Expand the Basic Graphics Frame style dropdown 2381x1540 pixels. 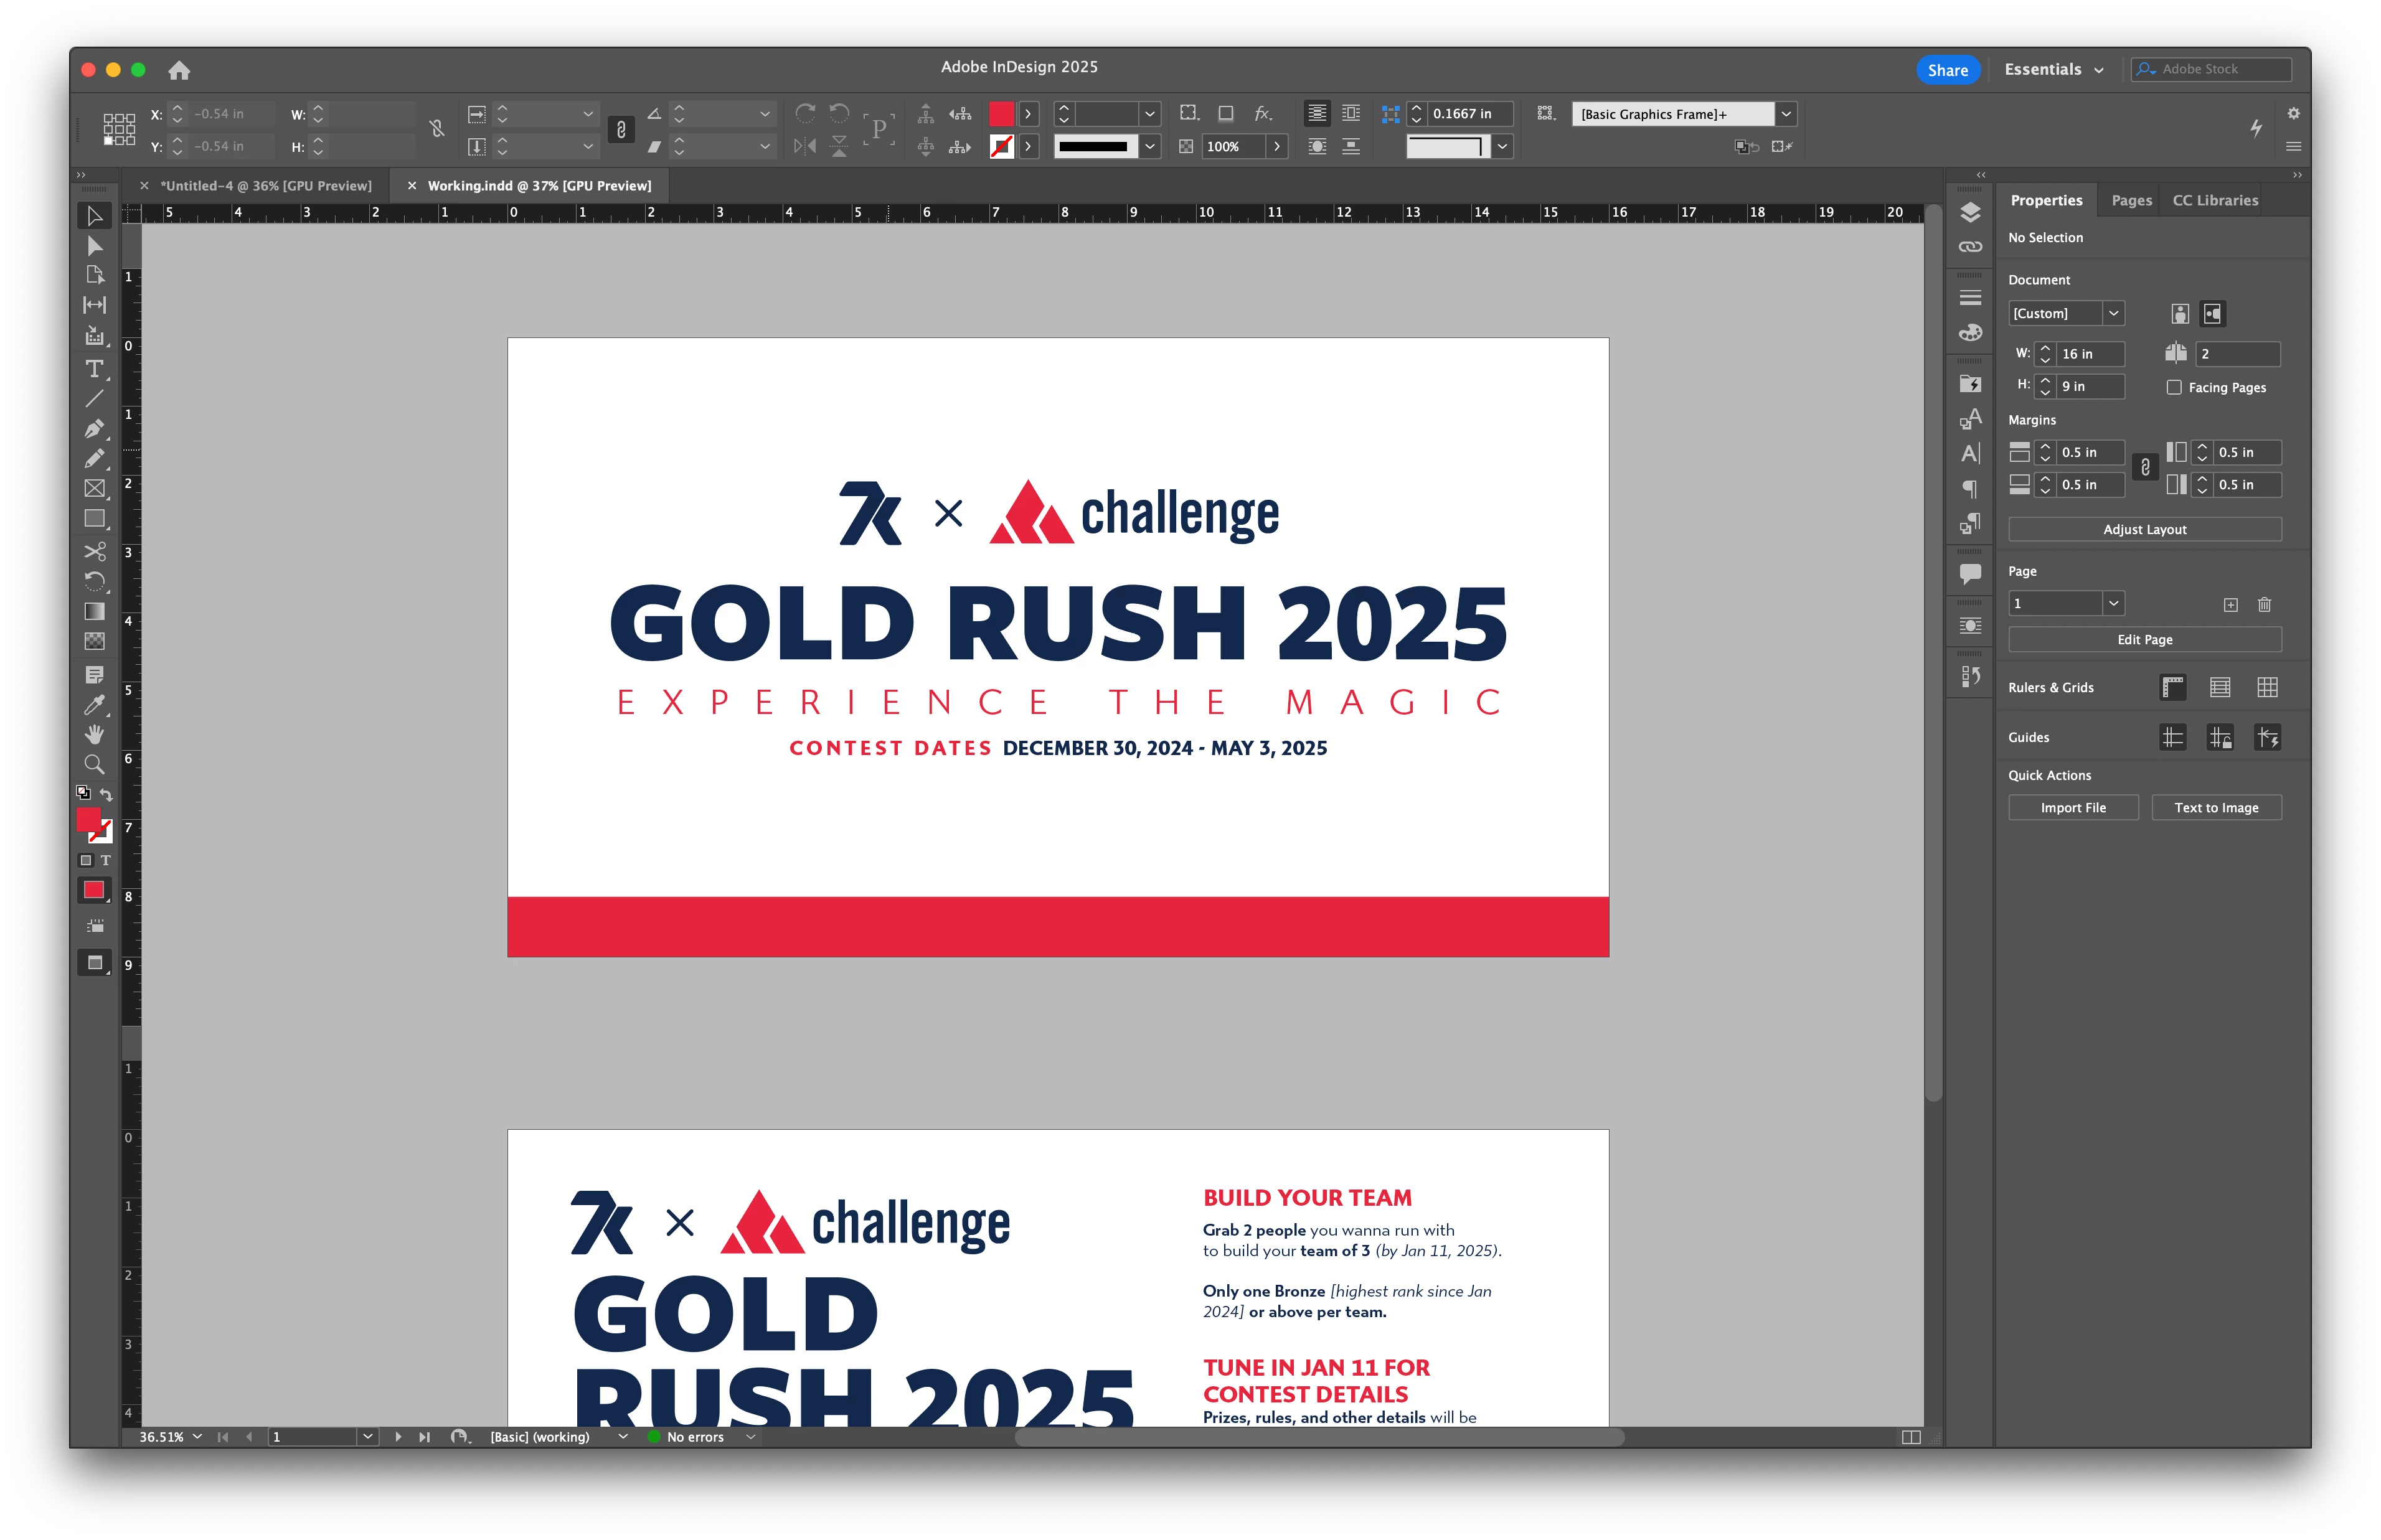[x=1786, y=114]
